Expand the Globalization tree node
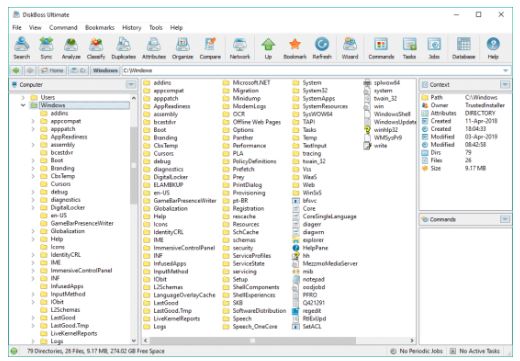This screenshot has width=520, height=361. (33, 231)
